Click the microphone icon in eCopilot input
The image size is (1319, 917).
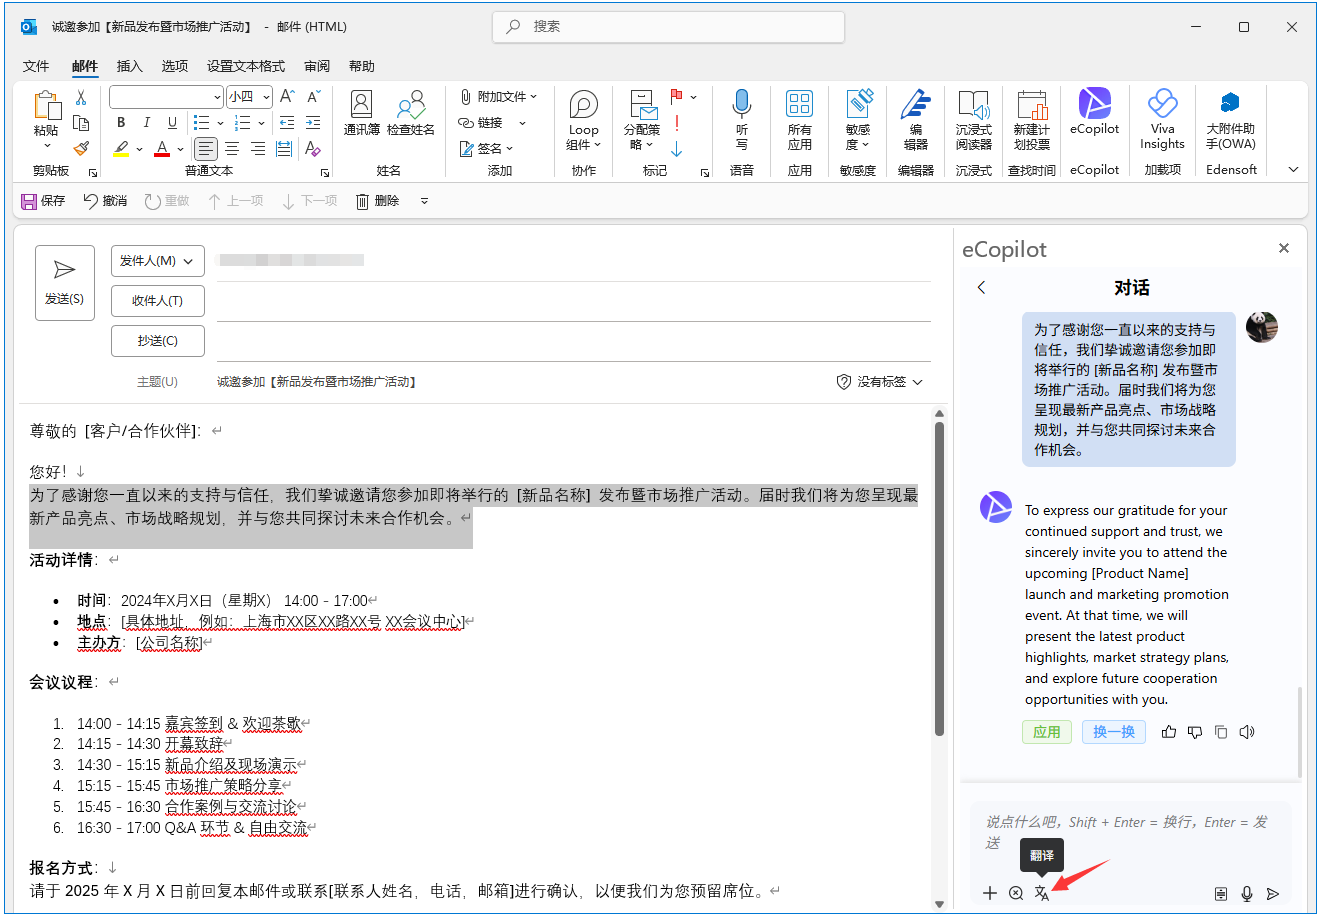1246,893
